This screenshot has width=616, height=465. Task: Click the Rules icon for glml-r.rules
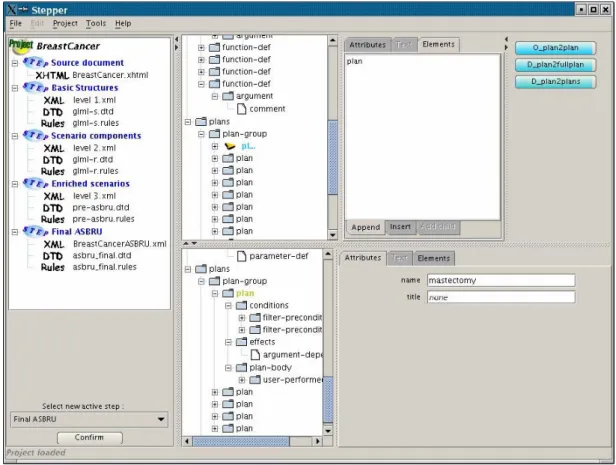pos(53,171)
